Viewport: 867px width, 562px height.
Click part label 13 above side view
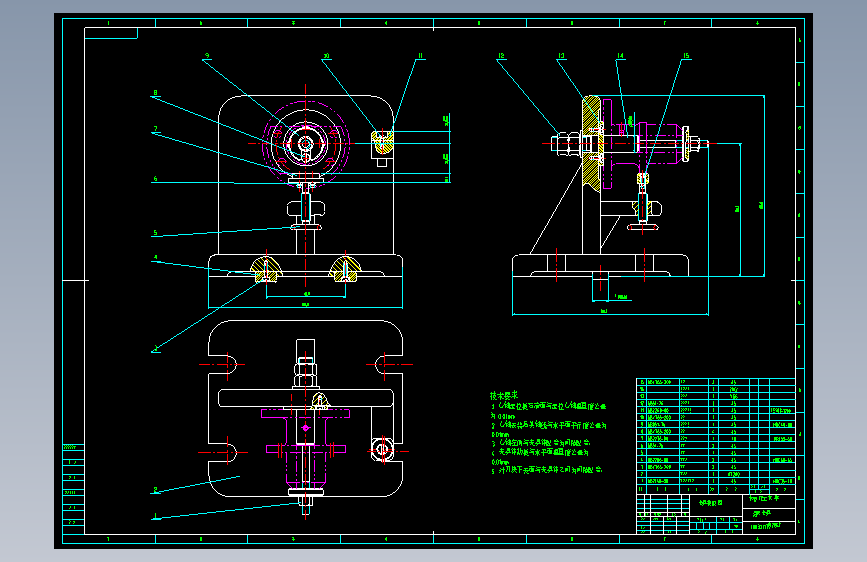(x=561, y=56)
